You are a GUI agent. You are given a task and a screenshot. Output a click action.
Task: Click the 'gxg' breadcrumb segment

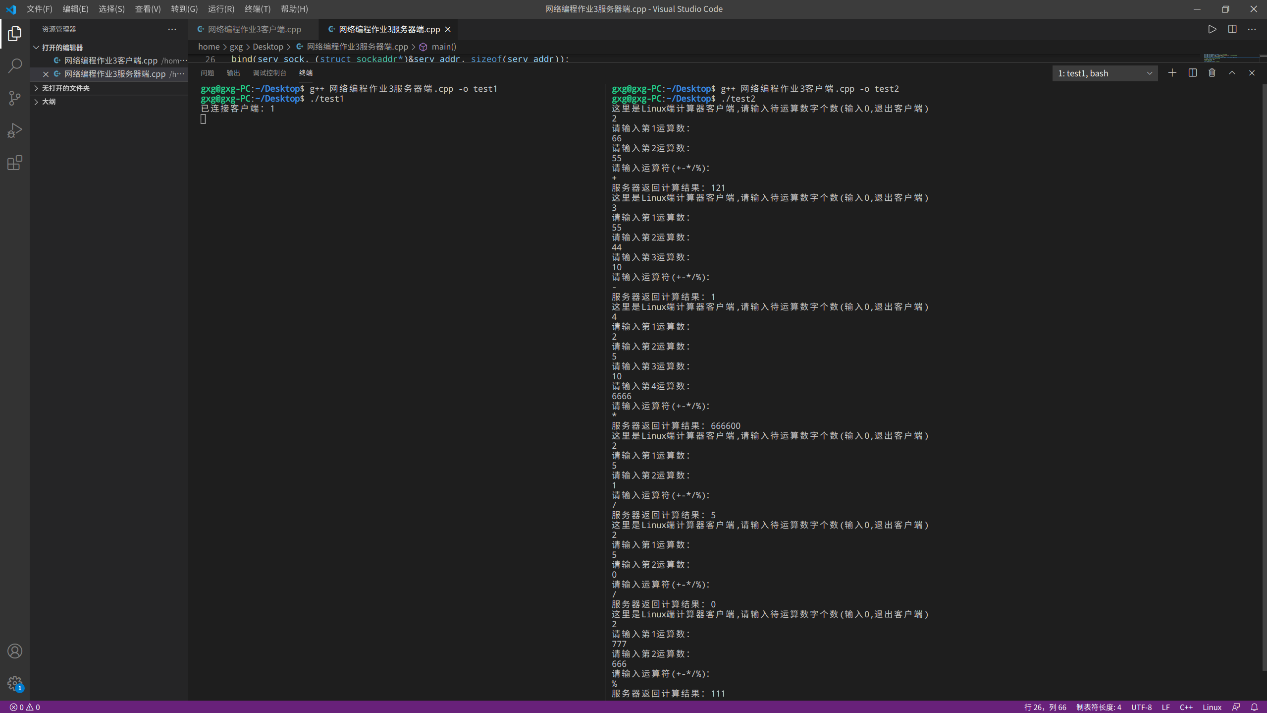pyautogui.click(x=237, y=47)
